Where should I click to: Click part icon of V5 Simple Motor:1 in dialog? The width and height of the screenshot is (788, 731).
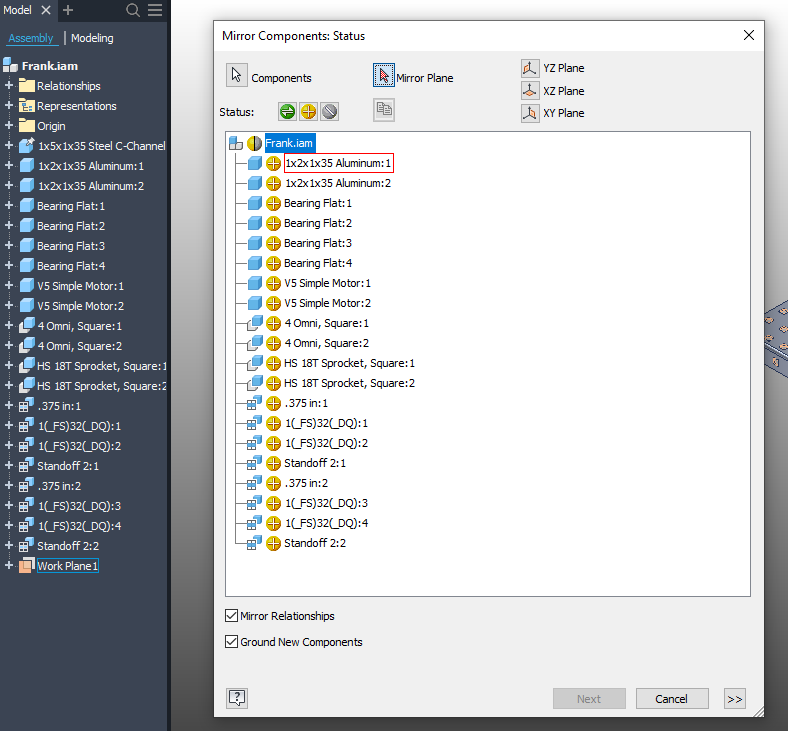tap(255, 283)
